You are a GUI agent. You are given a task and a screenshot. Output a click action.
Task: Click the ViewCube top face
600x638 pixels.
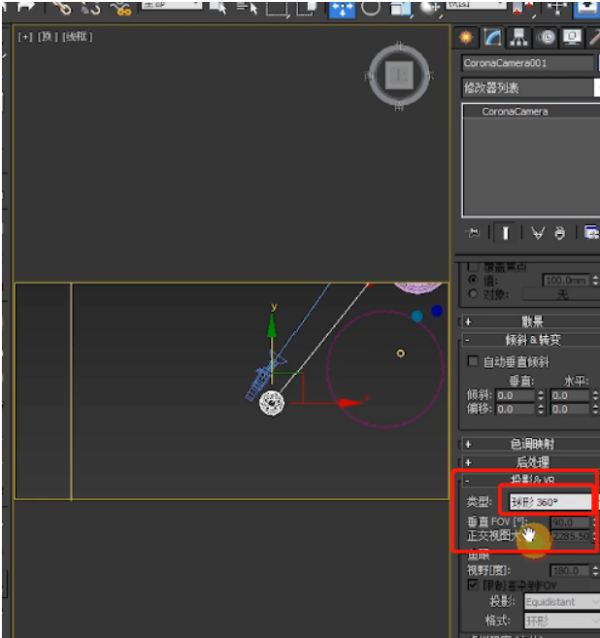399,75
